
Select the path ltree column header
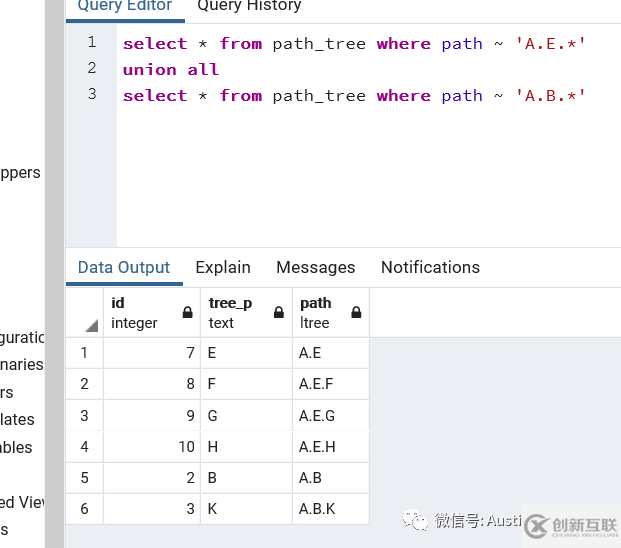tap(331, 313)
